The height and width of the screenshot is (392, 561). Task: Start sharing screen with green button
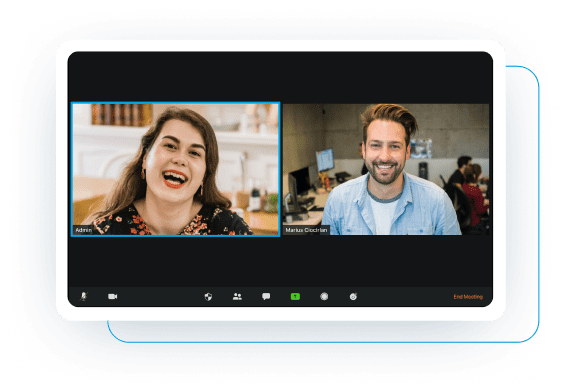point(295,297)
